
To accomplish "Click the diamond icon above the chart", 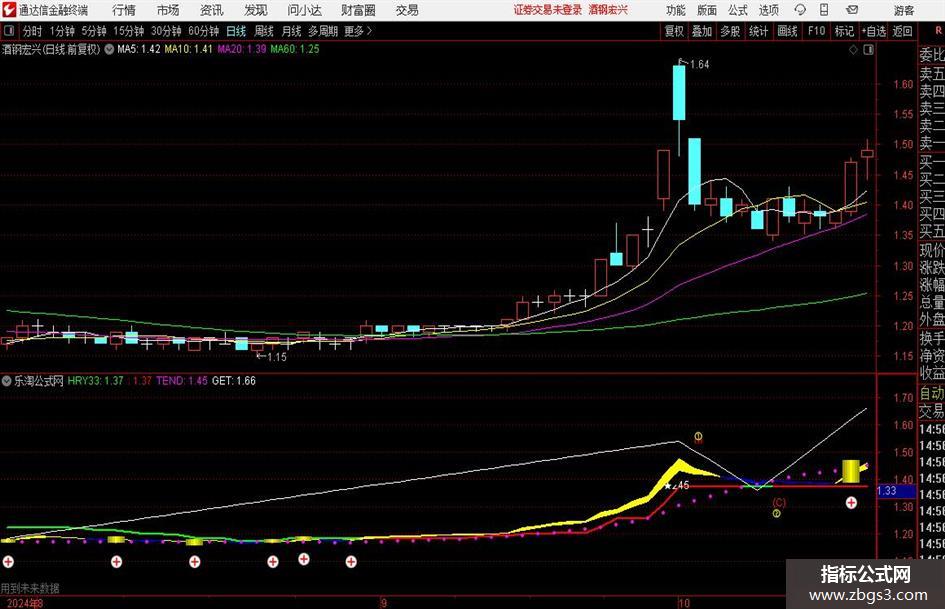I will pyautogui.click(x=853, y=50).
